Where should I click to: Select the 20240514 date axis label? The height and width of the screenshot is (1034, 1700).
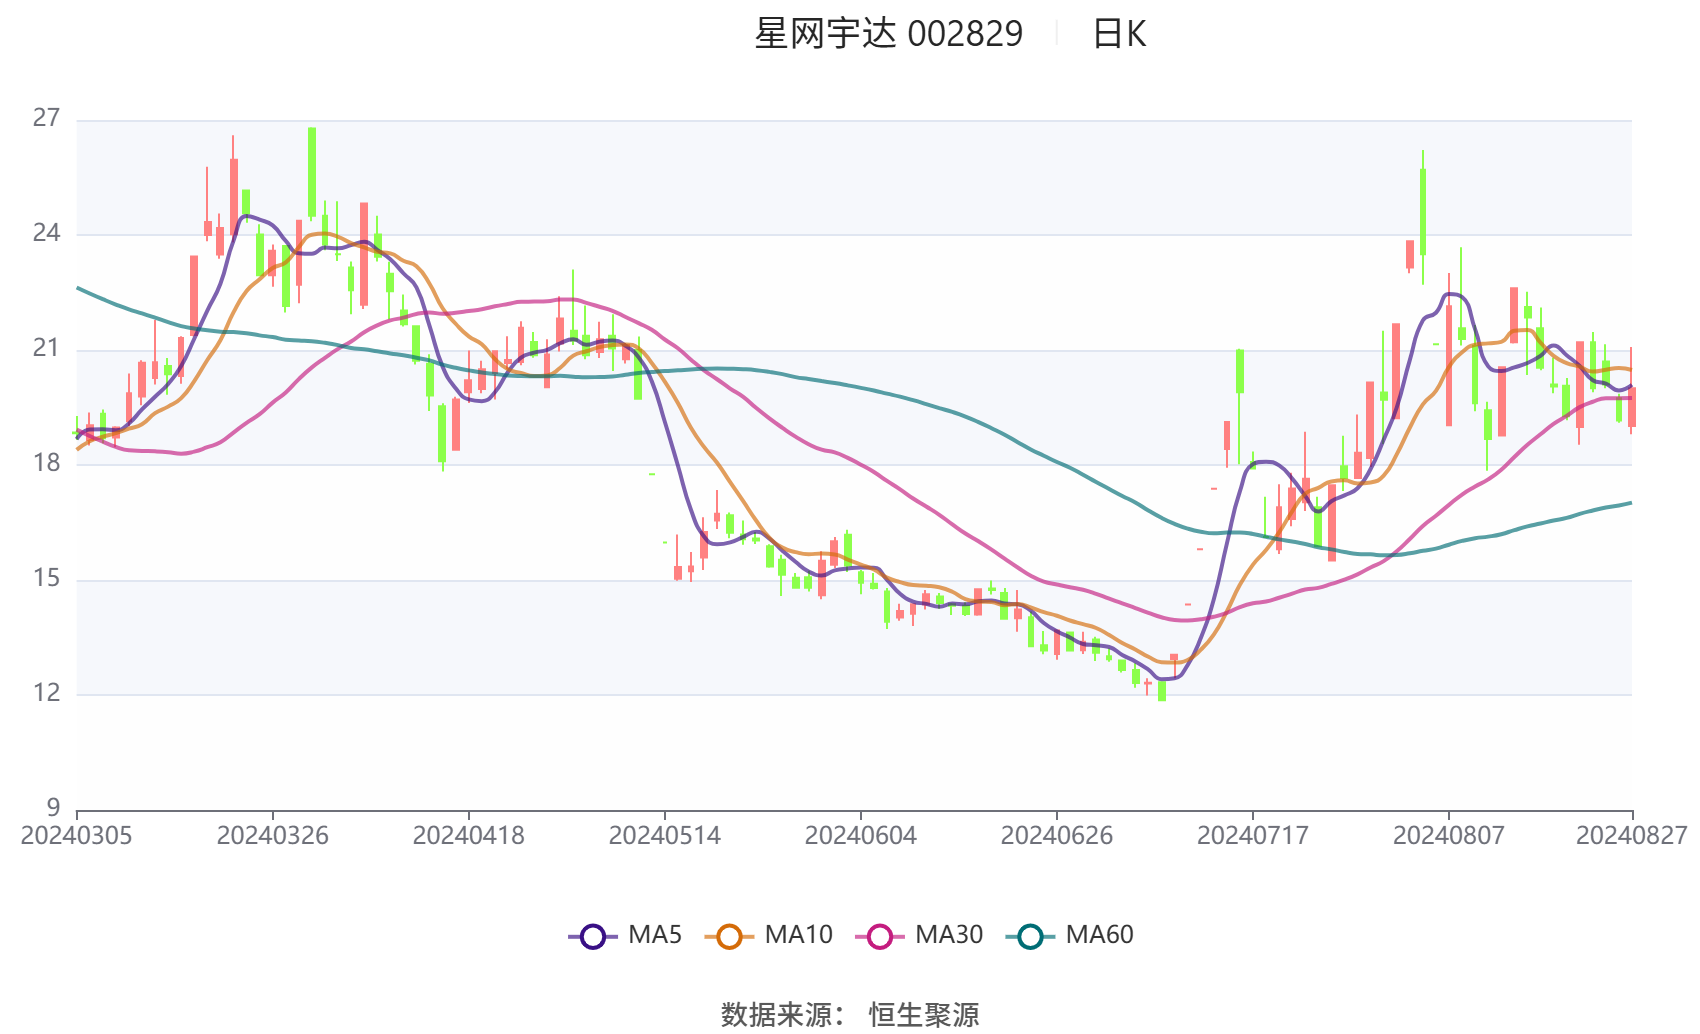click(x=665, y=835)
